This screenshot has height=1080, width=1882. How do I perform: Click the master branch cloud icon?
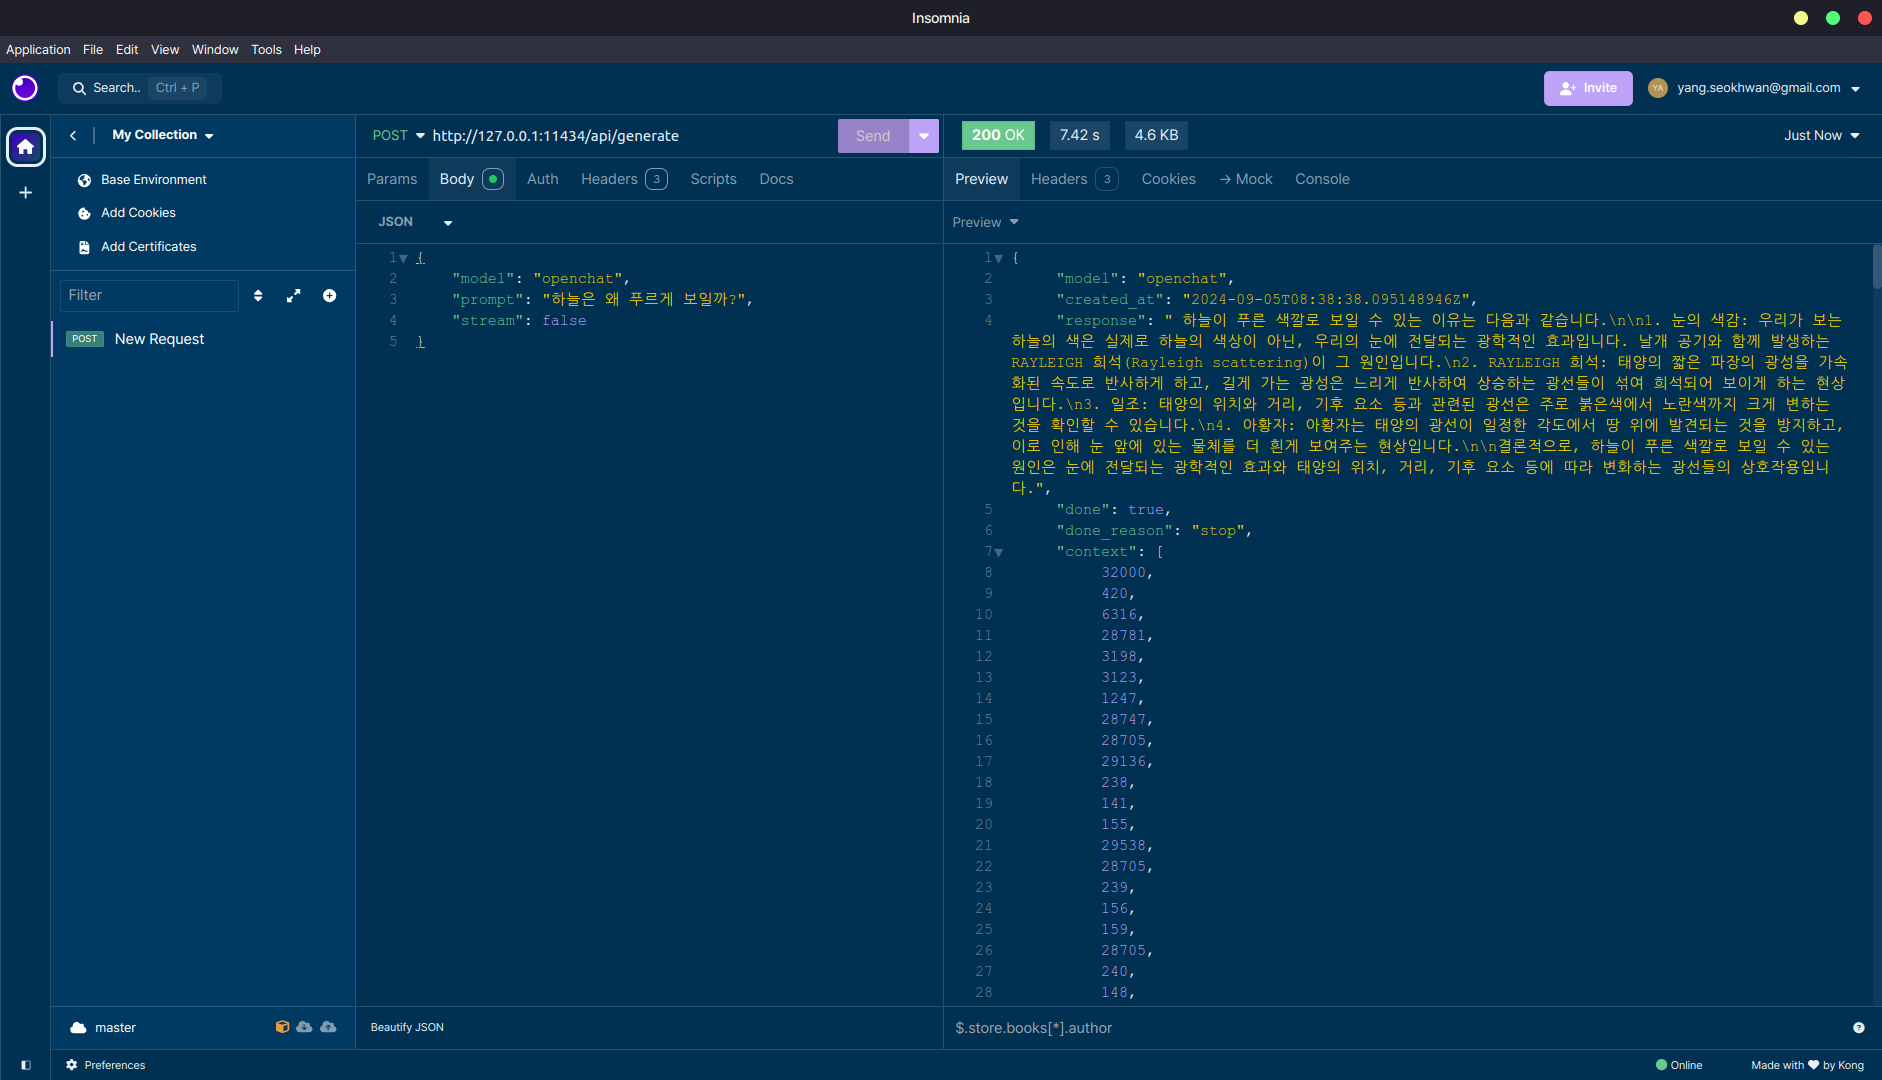pos(78,1028)
